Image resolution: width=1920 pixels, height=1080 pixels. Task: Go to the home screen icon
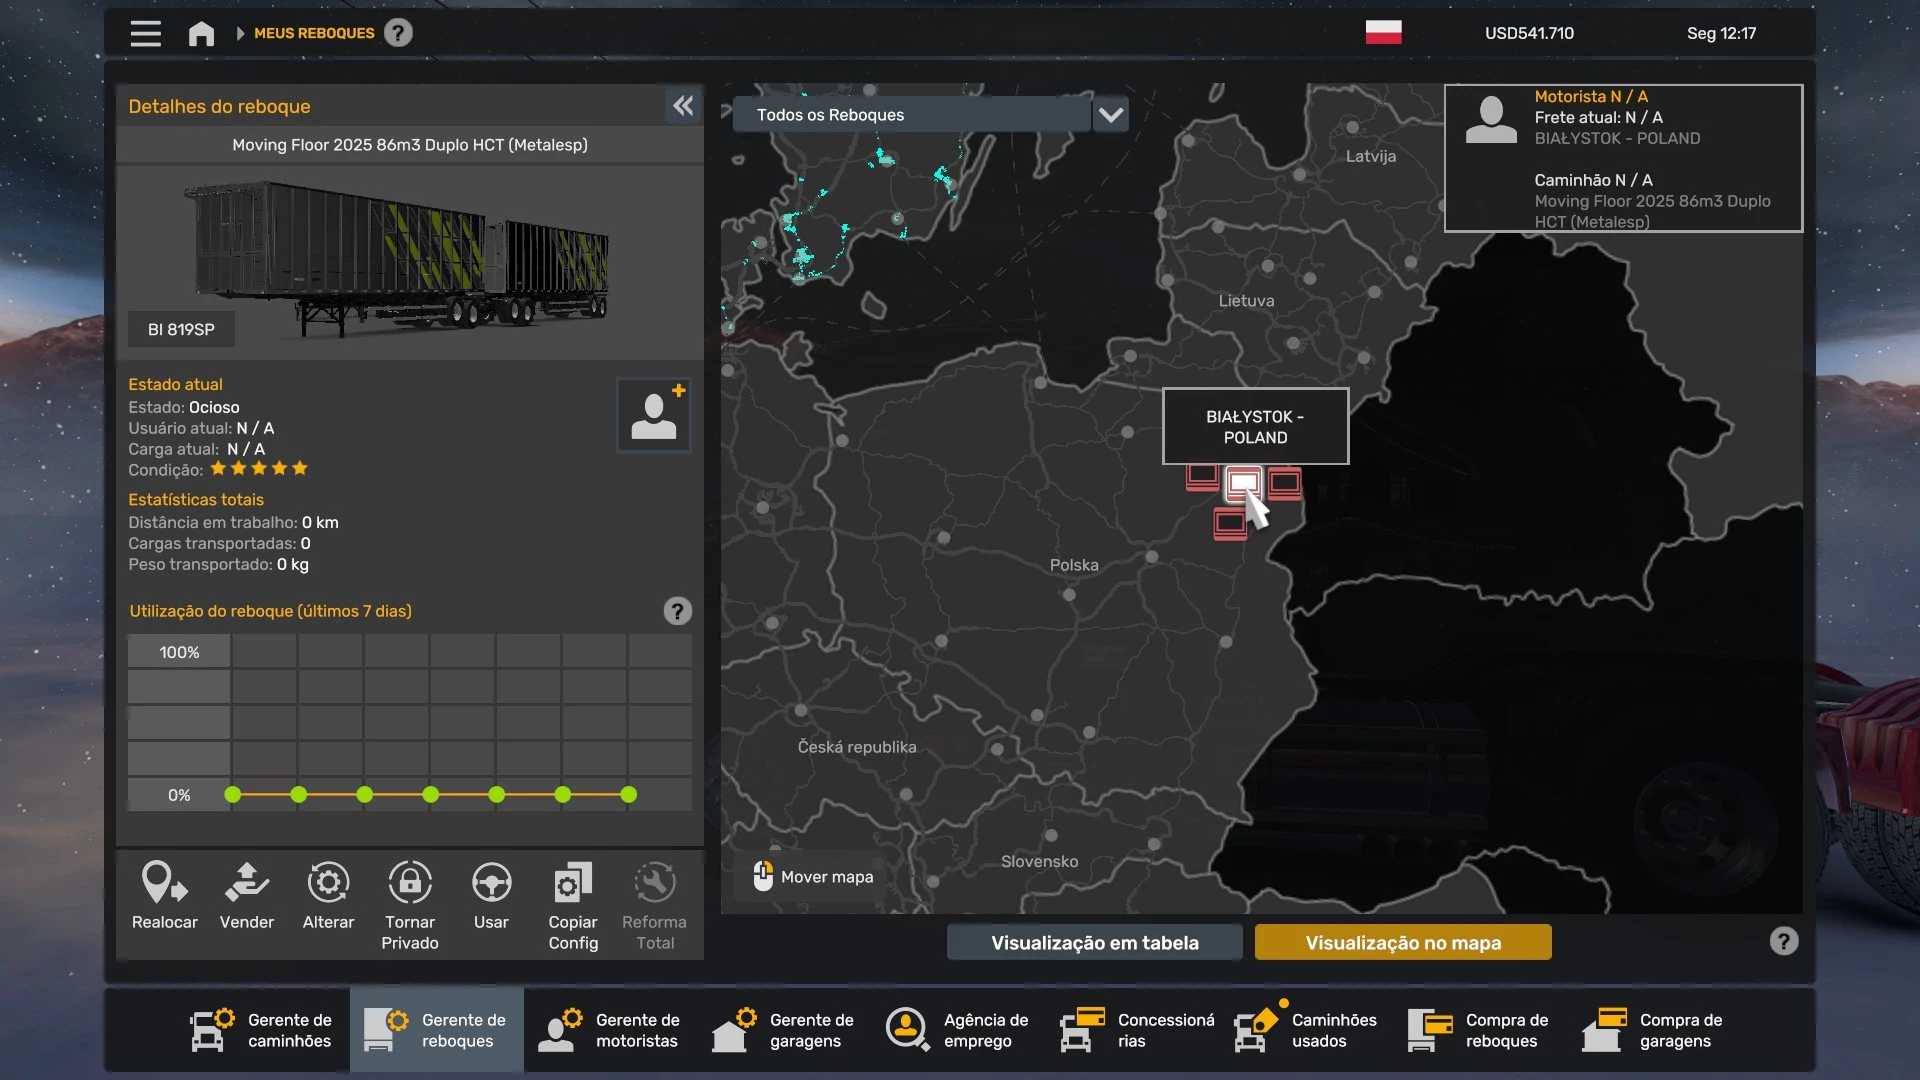coord(201,34)
